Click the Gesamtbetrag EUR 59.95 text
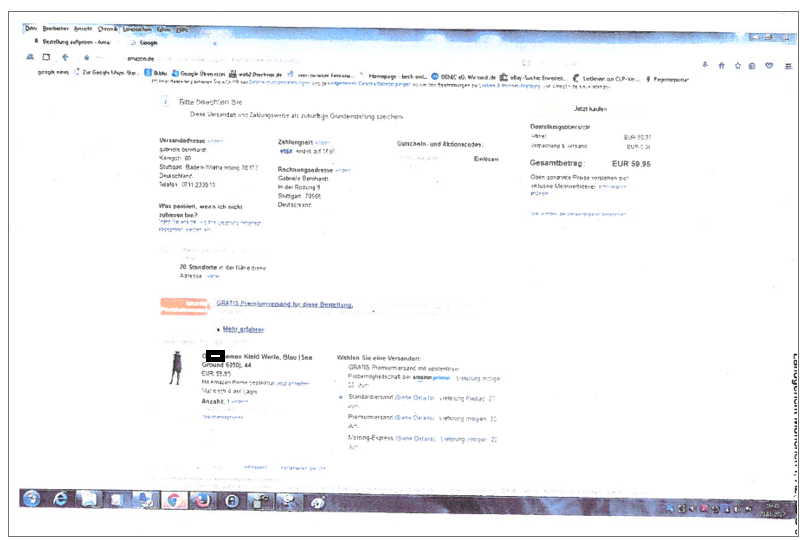Image resolution: width=806 pixels, height=540 pixels. [590, 163]
